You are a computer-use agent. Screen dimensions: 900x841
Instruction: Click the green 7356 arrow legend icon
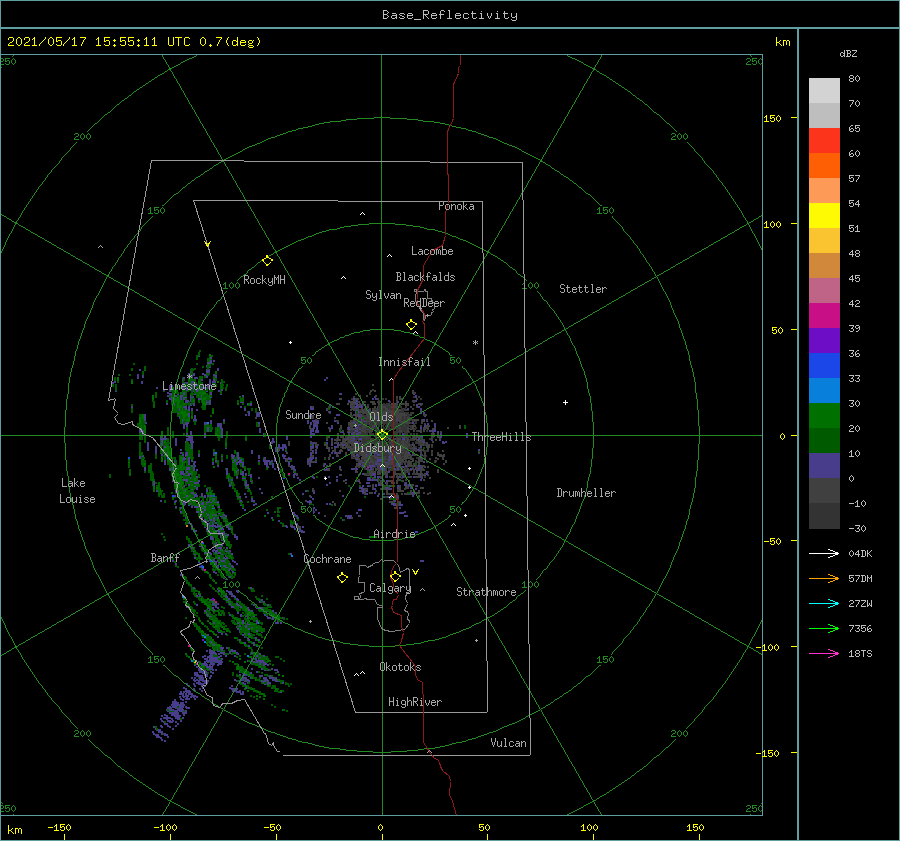point(824,629)
